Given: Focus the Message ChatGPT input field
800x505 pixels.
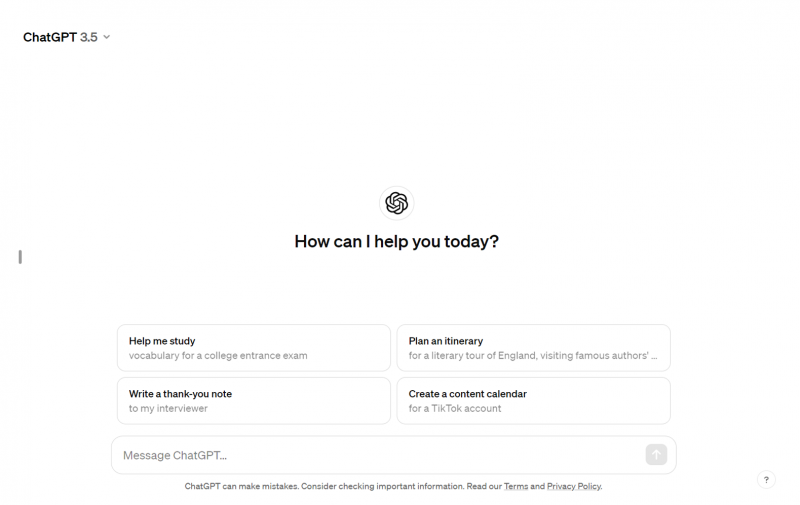Looking at the screenshot, I should click(380, 455).
